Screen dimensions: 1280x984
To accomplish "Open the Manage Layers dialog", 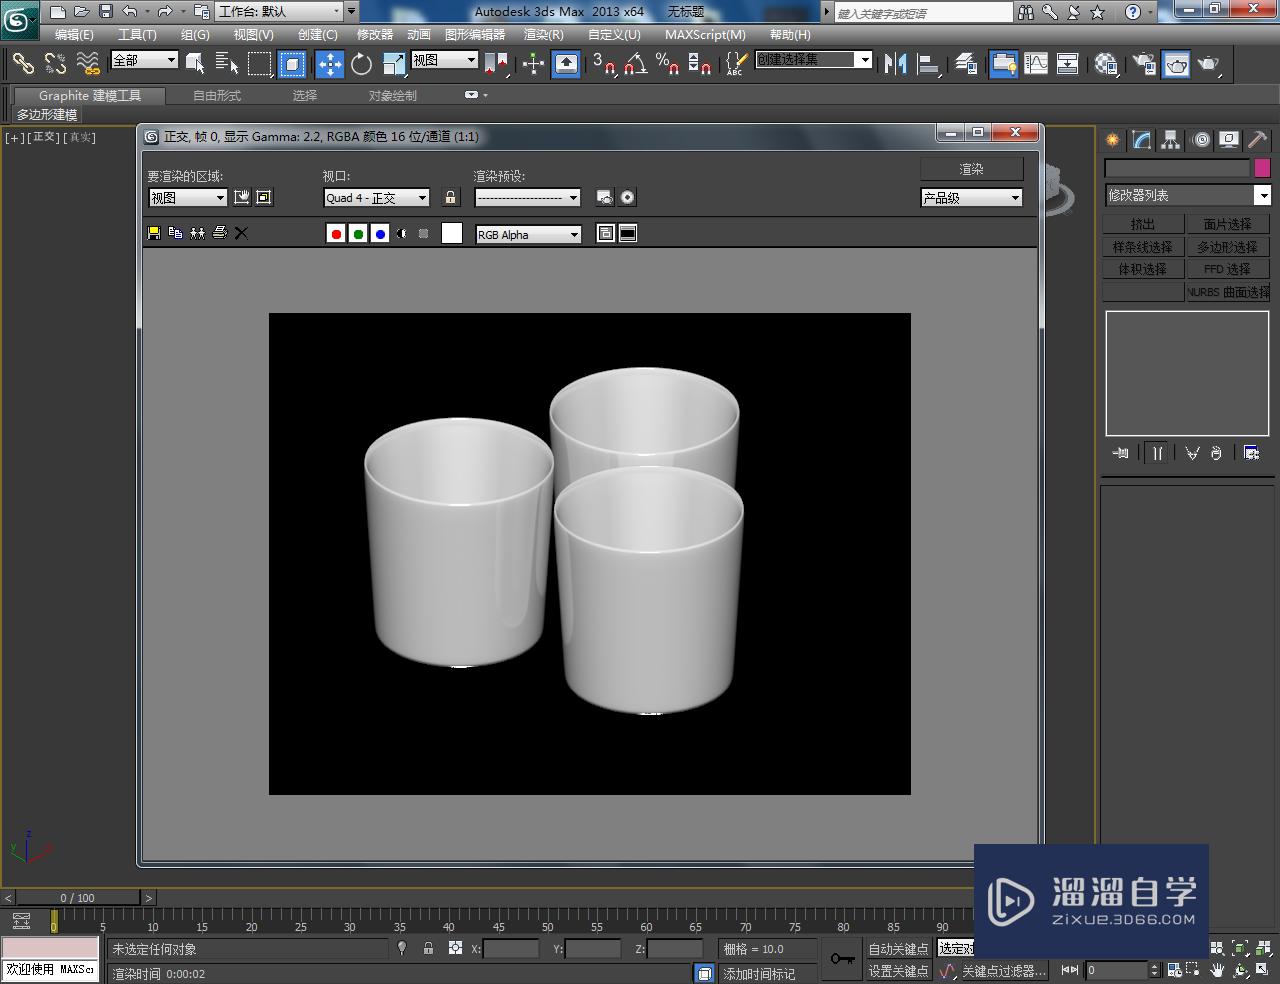I will (x=966, y=64).
